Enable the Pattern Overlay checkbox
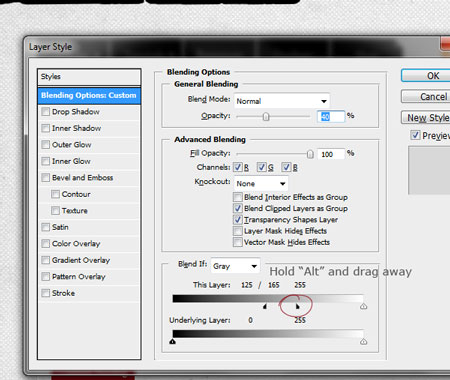 coord(46,277)
